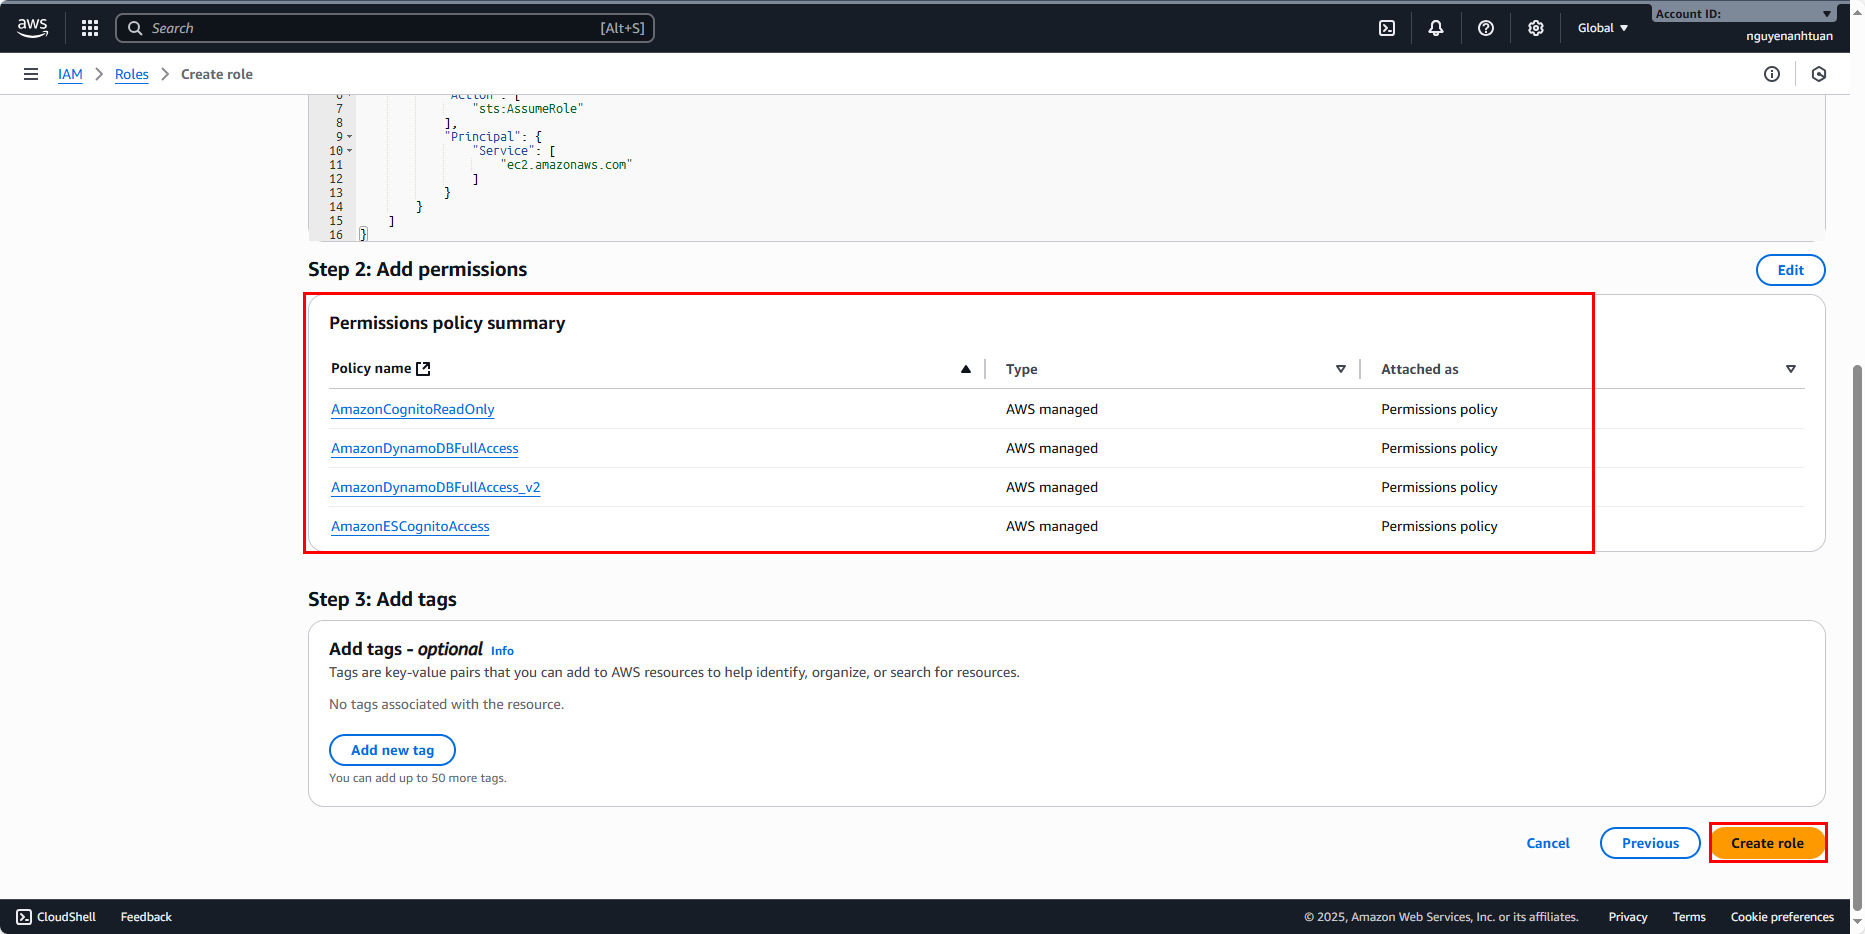Sort by Policy name column arrow
This screenshot has width=1865, height=934.
point(965,369)
